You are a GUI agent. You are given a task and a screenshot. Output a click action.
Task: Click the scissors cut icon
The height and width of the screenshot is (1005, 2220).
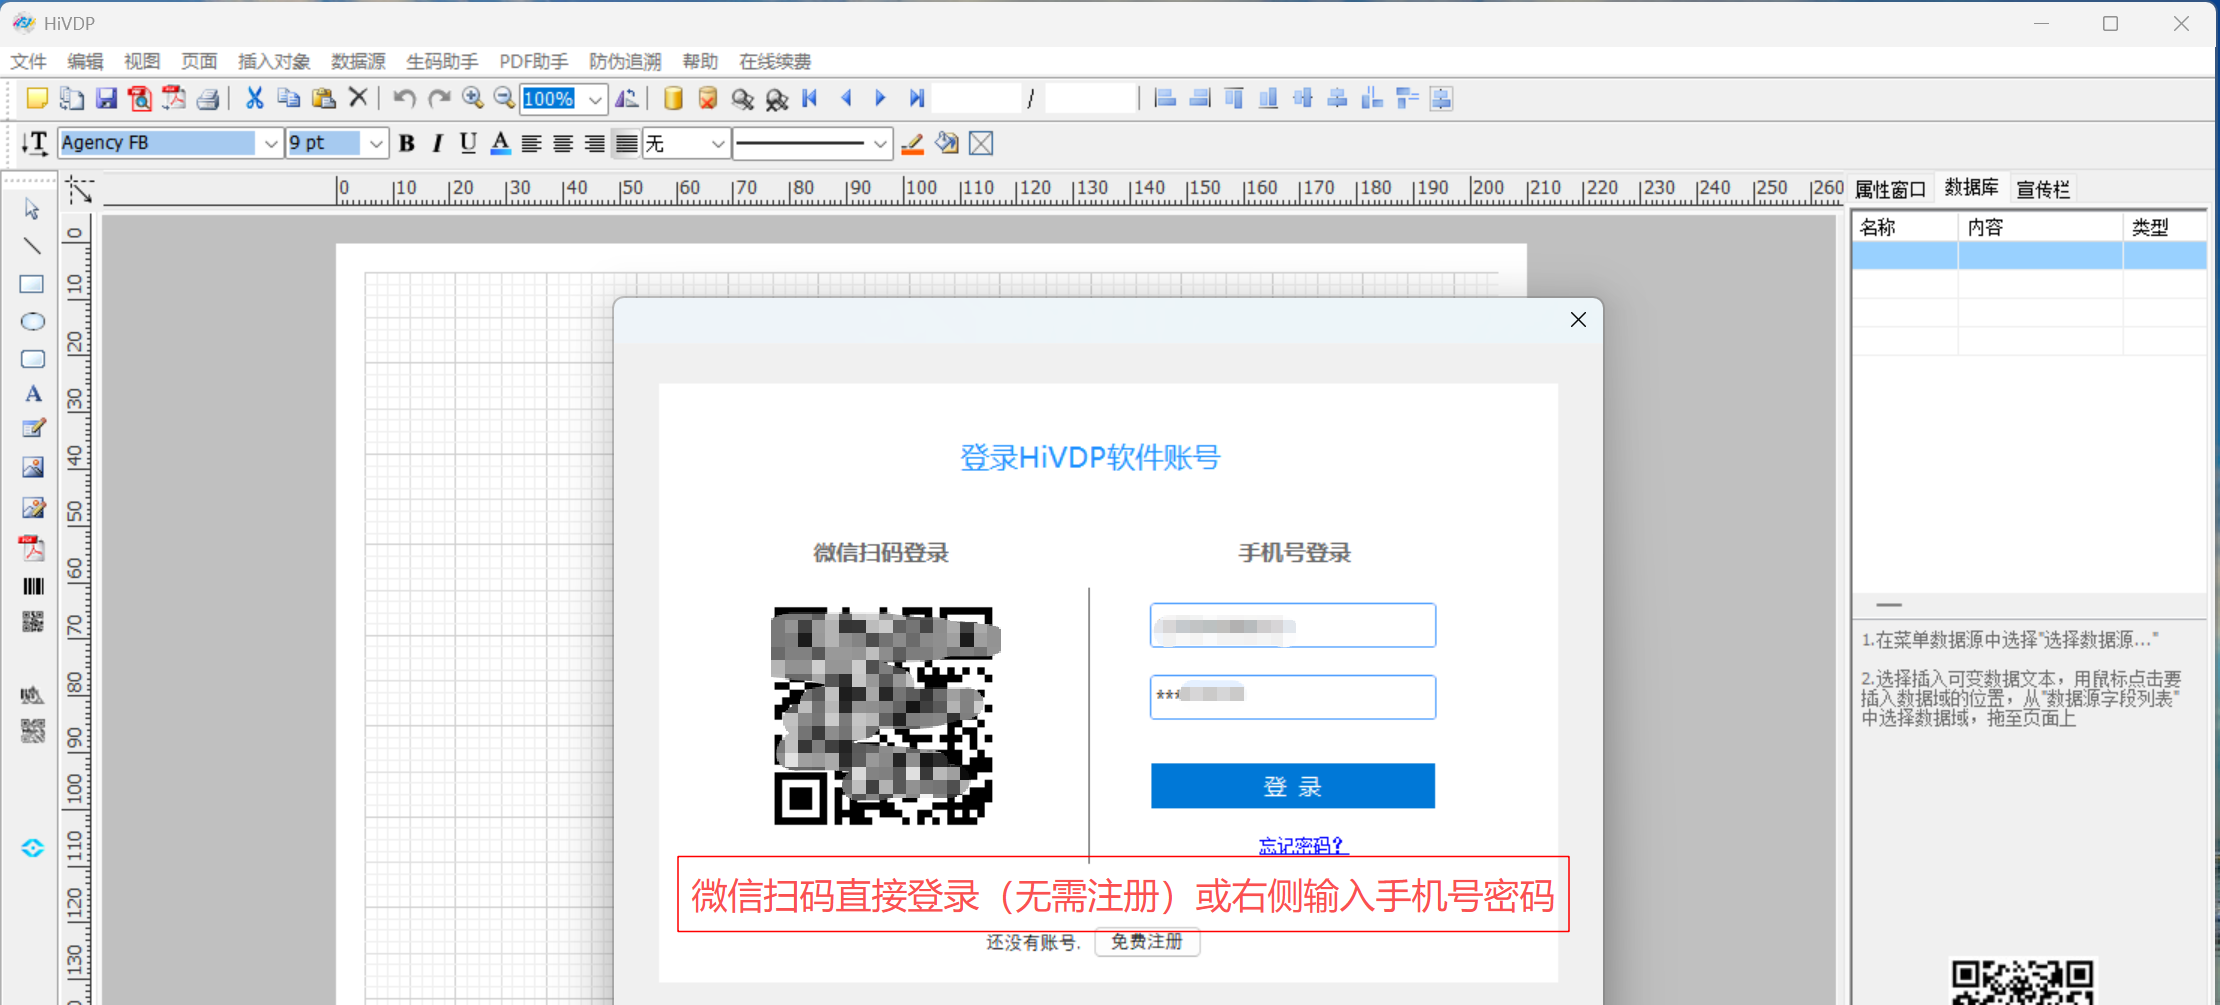pos(254,98)
